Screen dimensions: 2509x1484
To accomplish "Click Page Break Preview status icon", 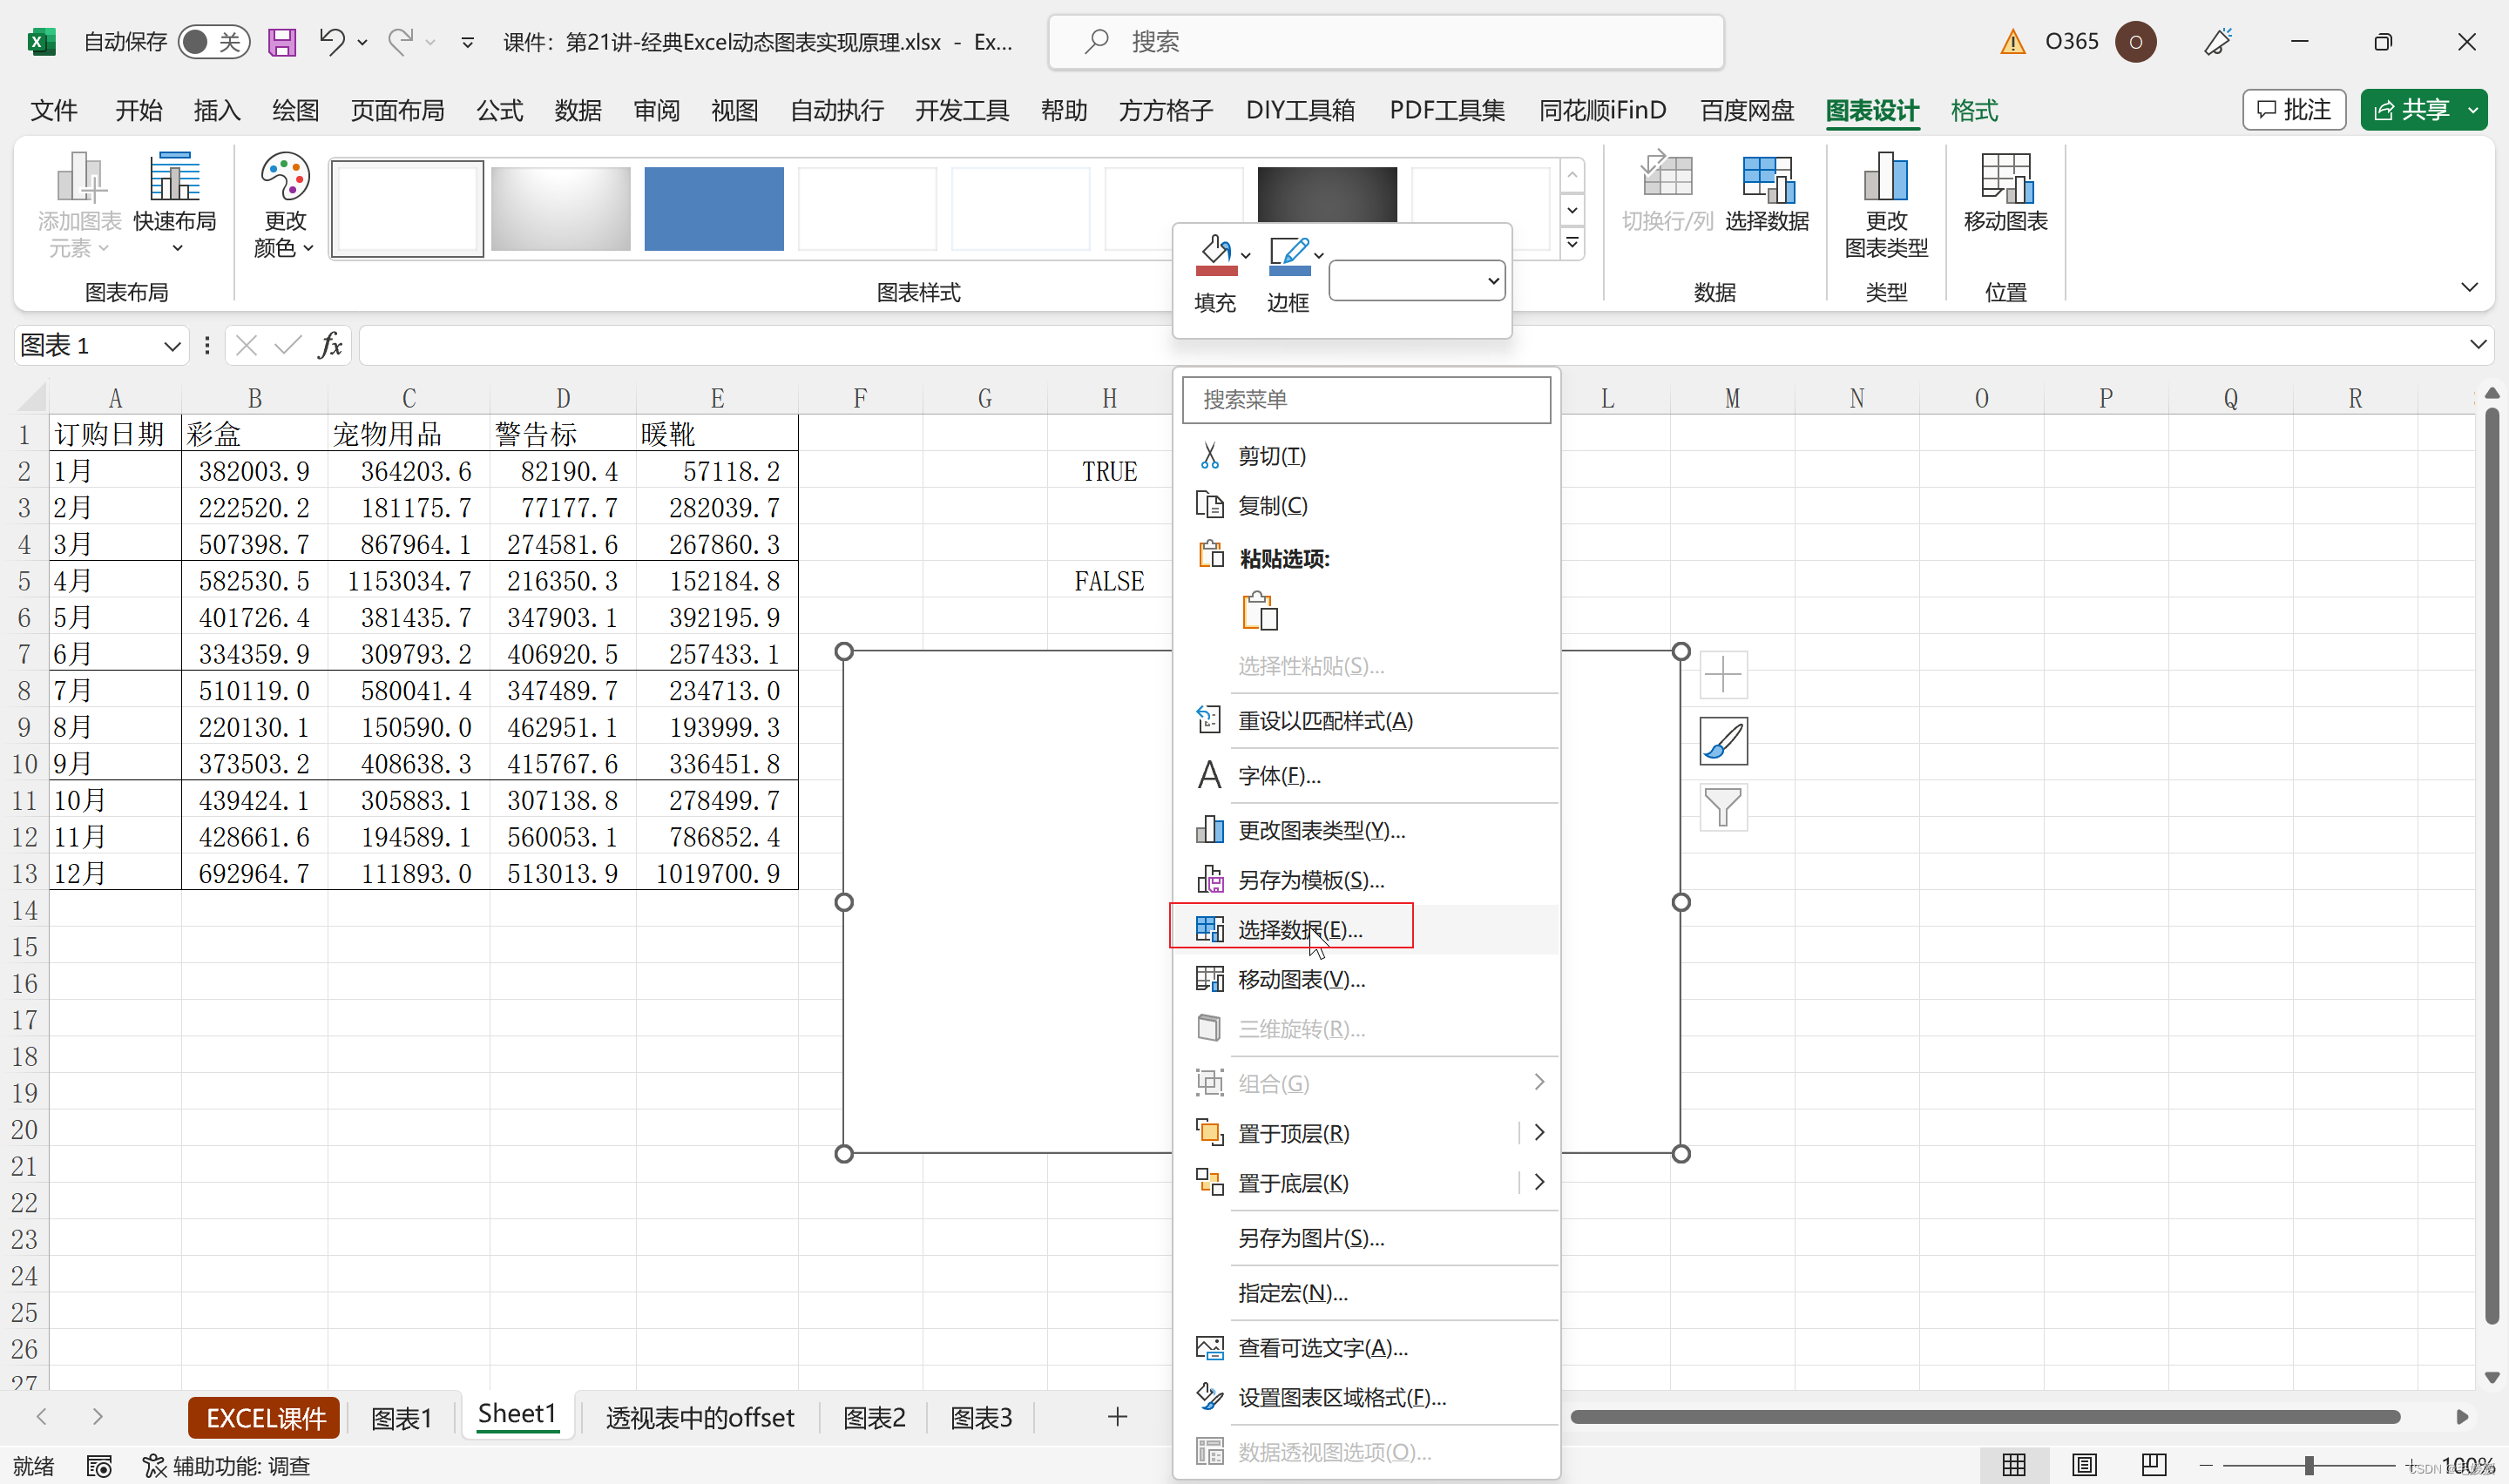I will tap(2153, 1466).
